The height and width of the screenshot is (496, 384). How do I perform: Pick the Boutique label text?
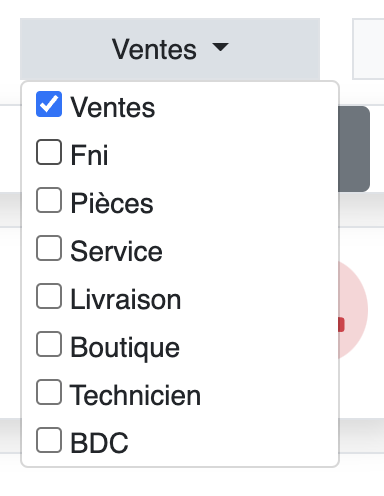(x=125, y=348)
